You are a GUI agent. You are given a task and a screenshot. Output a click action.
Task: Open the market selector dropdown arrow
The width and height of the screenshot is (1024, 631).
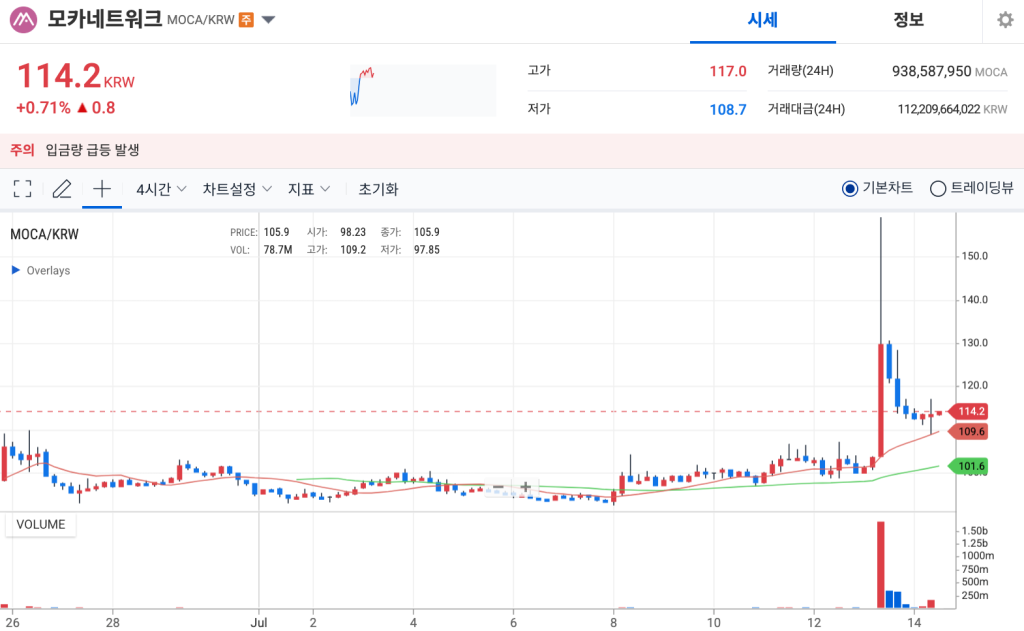click(268, 20)
